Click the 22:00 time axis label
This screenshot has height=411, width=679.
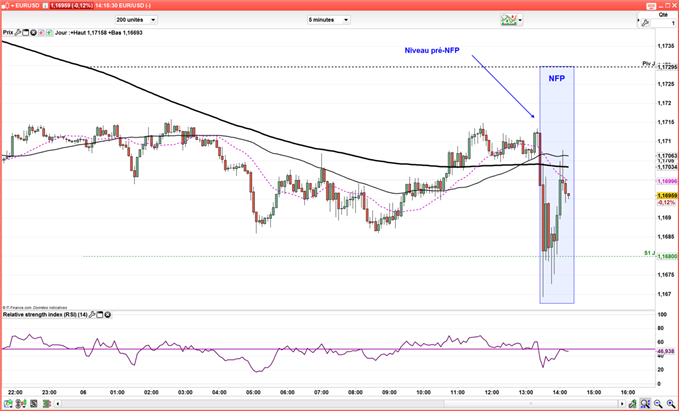point(15,392)
